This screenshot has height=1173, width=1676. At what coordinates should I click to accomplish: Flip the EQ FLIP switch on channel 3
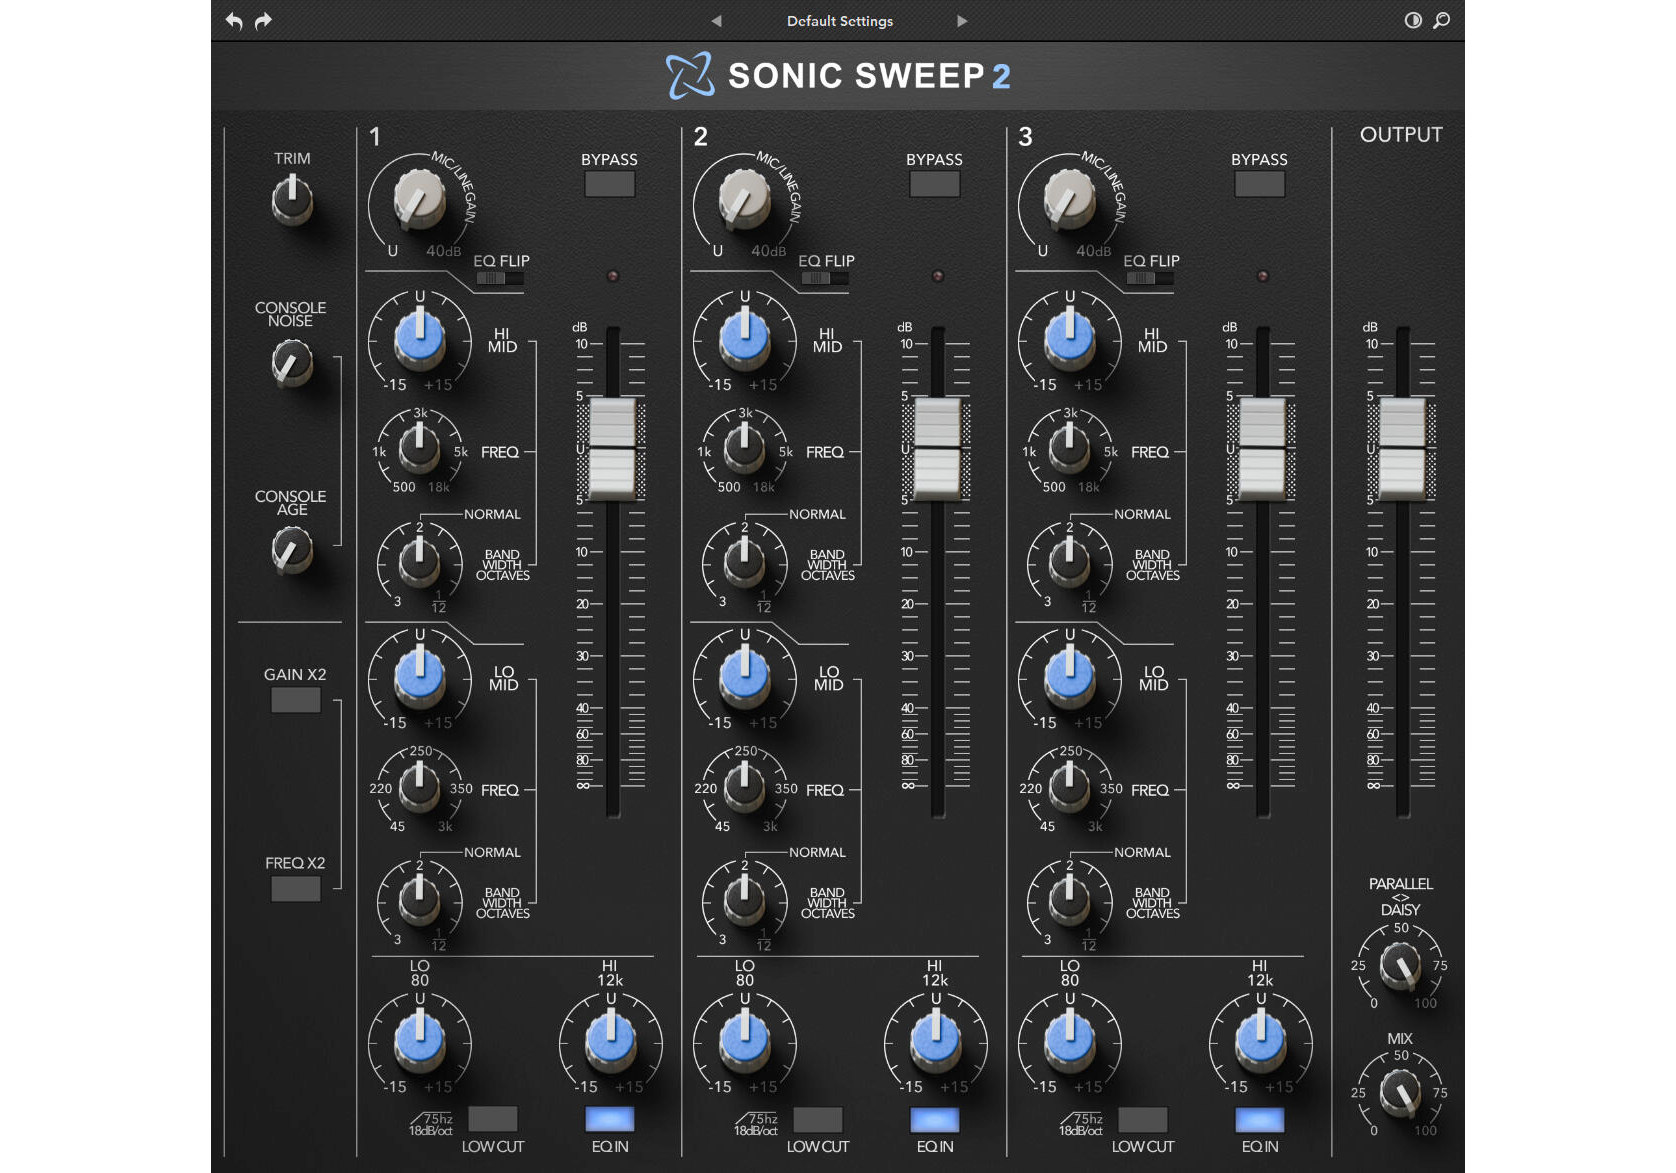click(x=1150, y=278)
